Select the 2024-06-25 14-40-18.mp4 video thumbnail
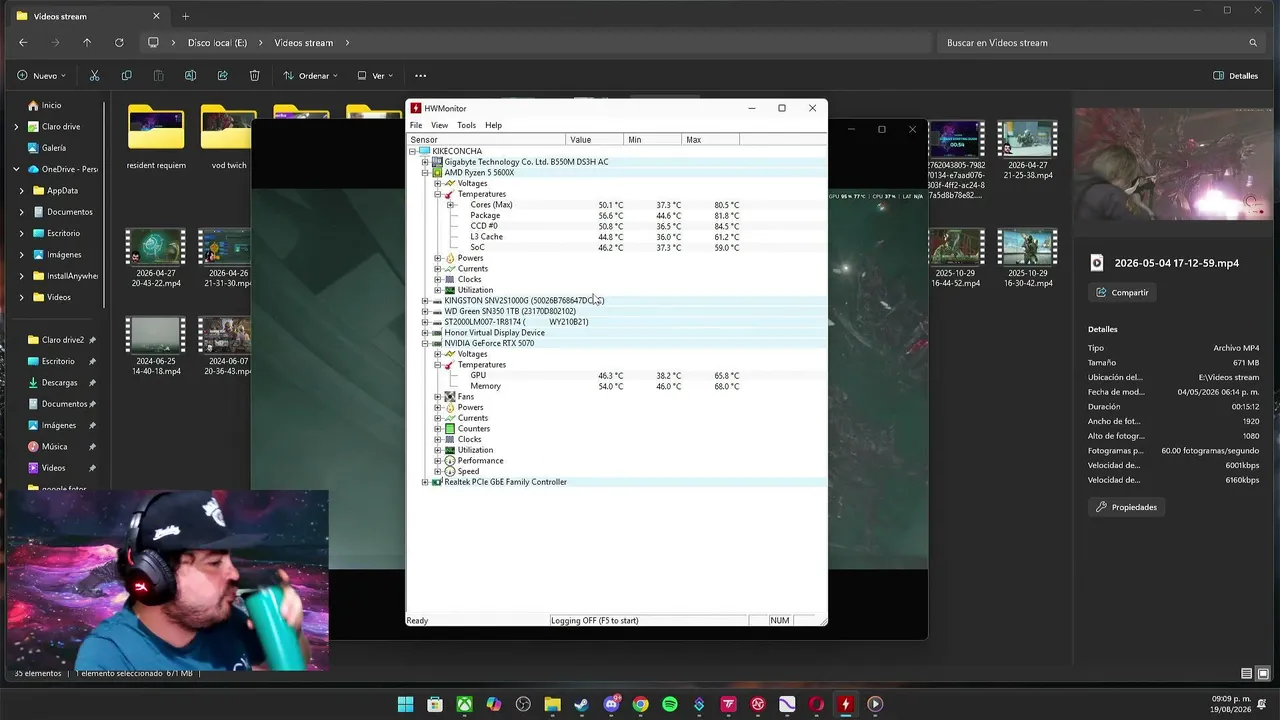This screenshot has width=1280, height=720. pyautogui.click(x=155, y=334)
